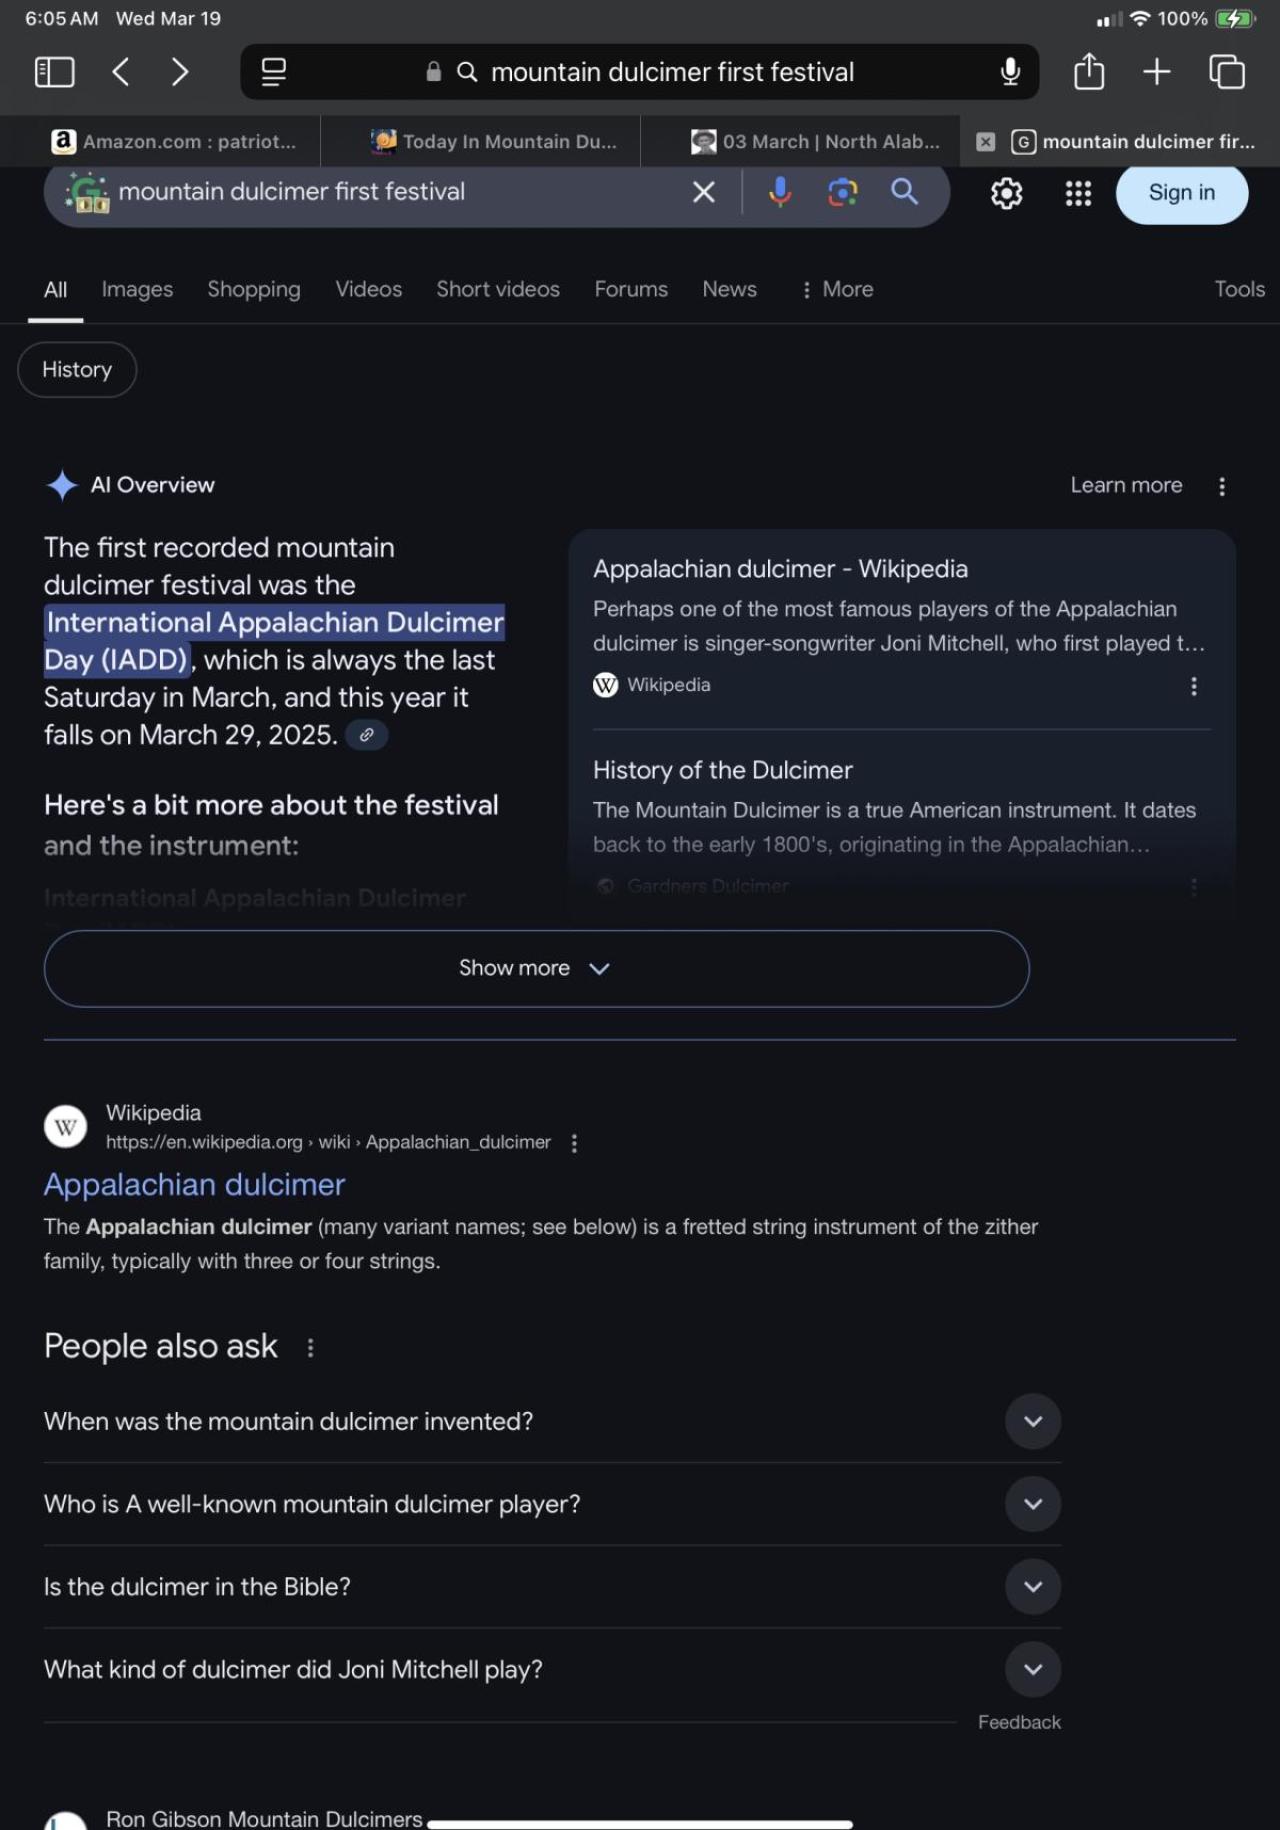Open tab overview icon in Safari
This screenshot has height=1830, width=1280.
click(1227, 72)
